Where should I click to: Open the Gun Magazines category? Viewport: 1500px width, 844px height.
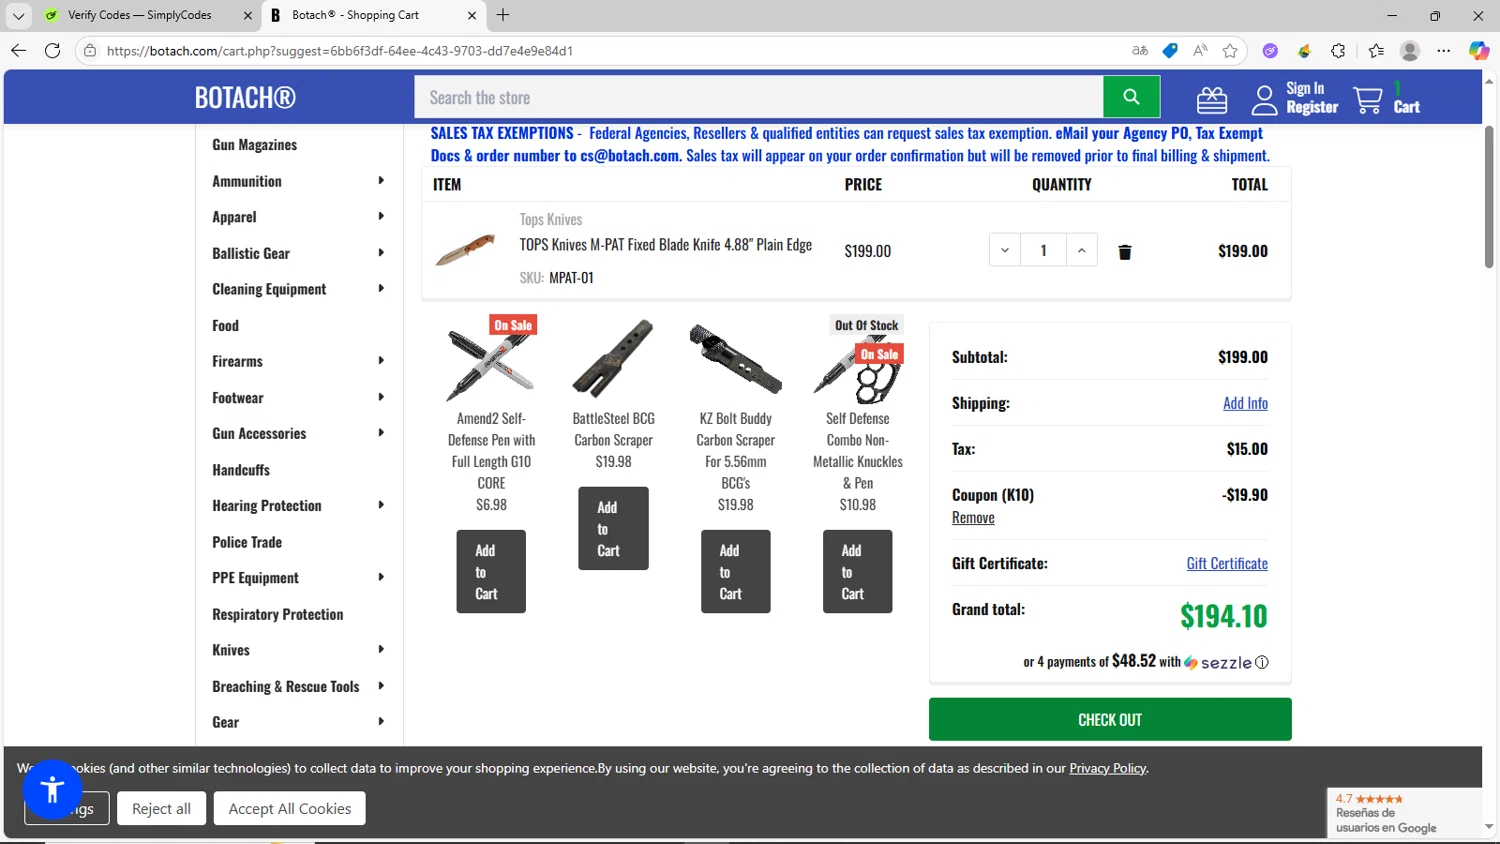[x=254, y=145]
